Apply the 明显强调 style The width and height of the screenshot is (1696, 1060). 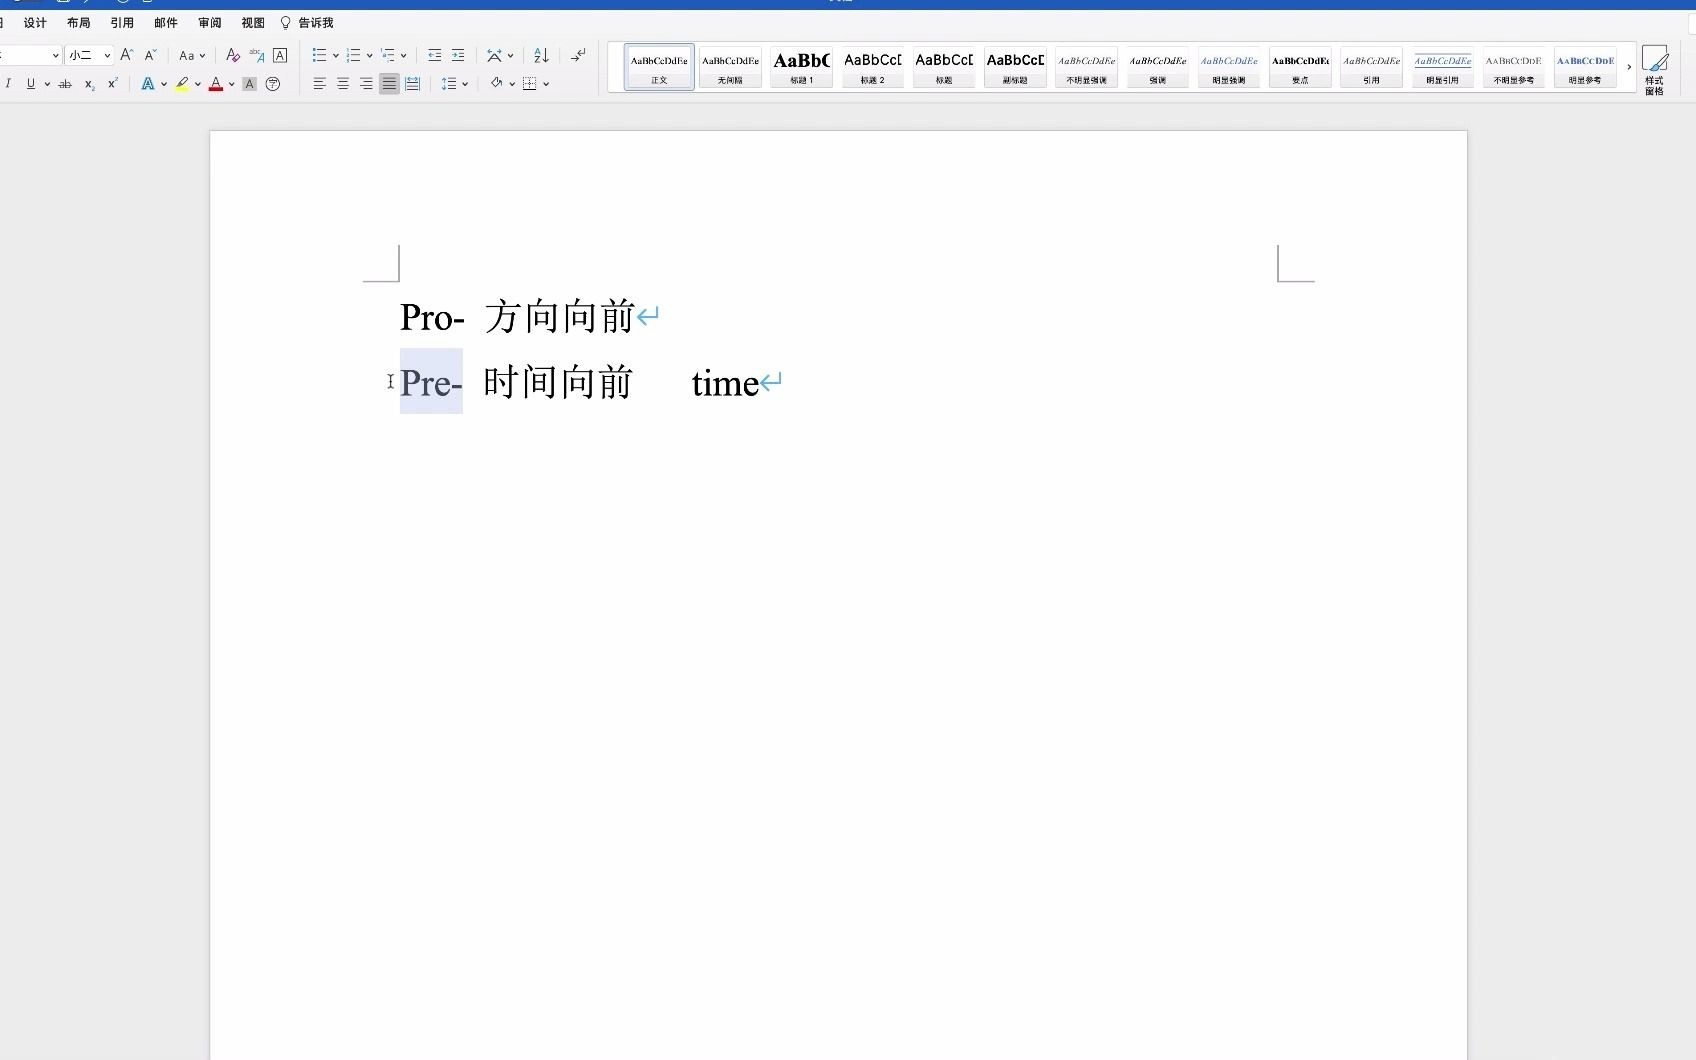coord(1229,67)
